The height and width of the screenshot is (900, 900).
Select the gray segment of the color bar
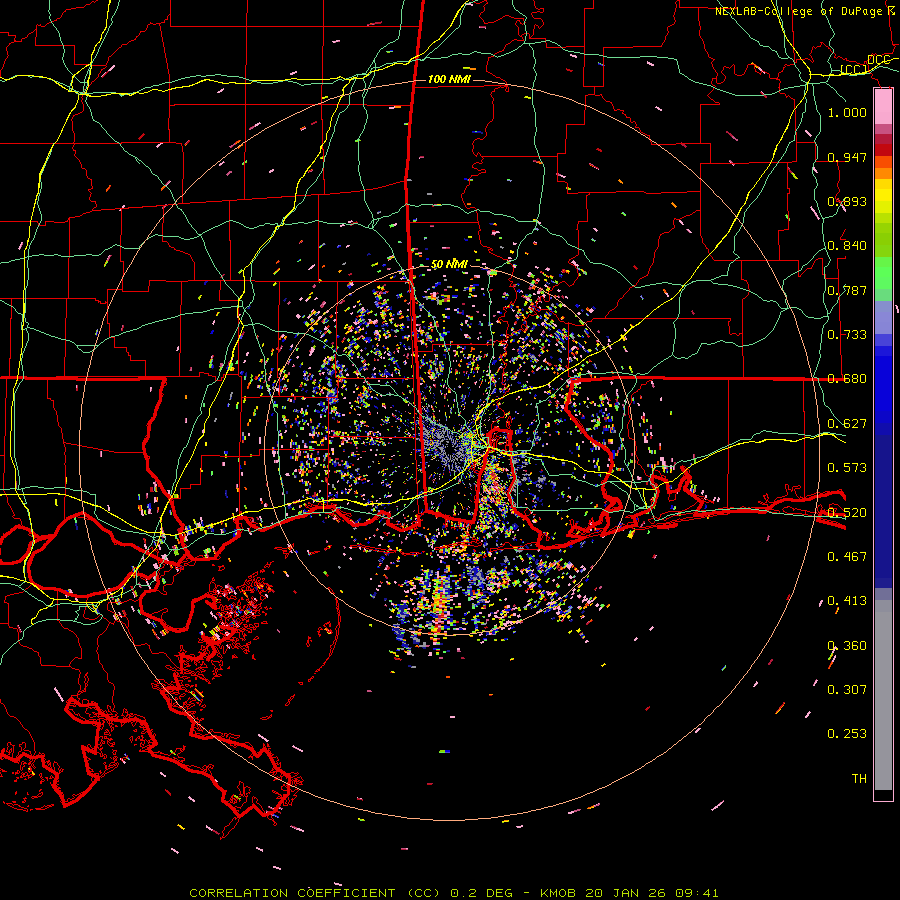coord(883,695)
